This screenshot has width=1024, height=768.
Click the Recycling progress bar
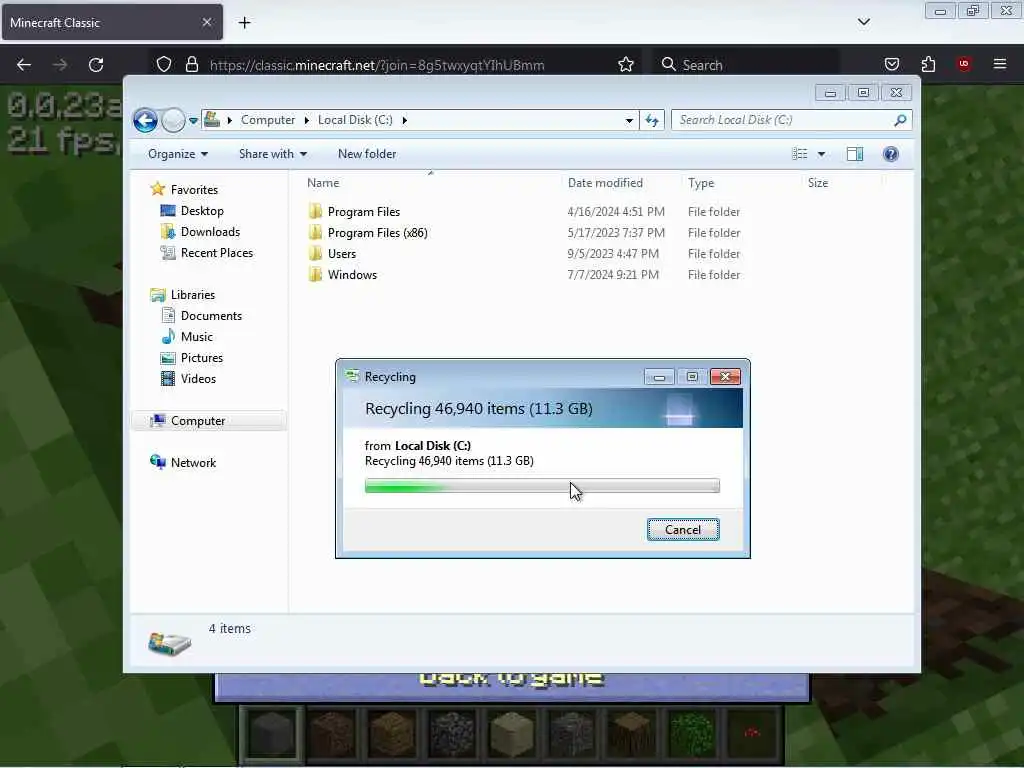pyautogui.click(x=542, y=486)
